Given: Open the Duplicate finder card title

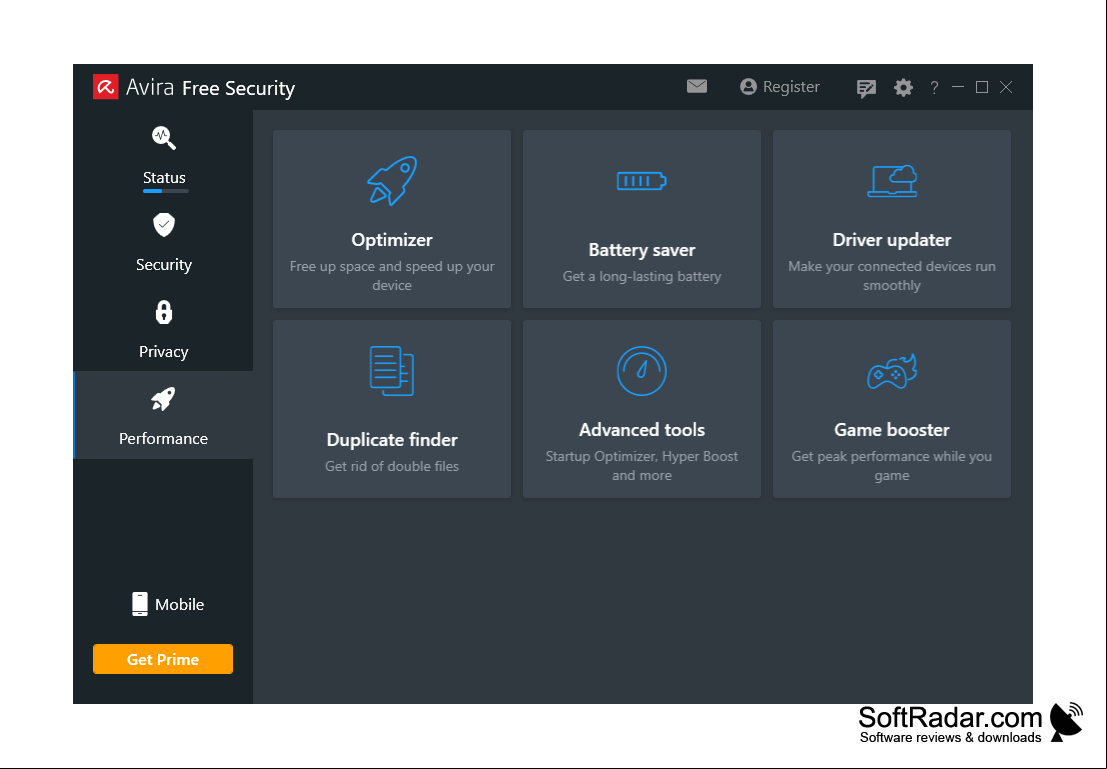Looking at the screenshot, I should tap(392, 439).
